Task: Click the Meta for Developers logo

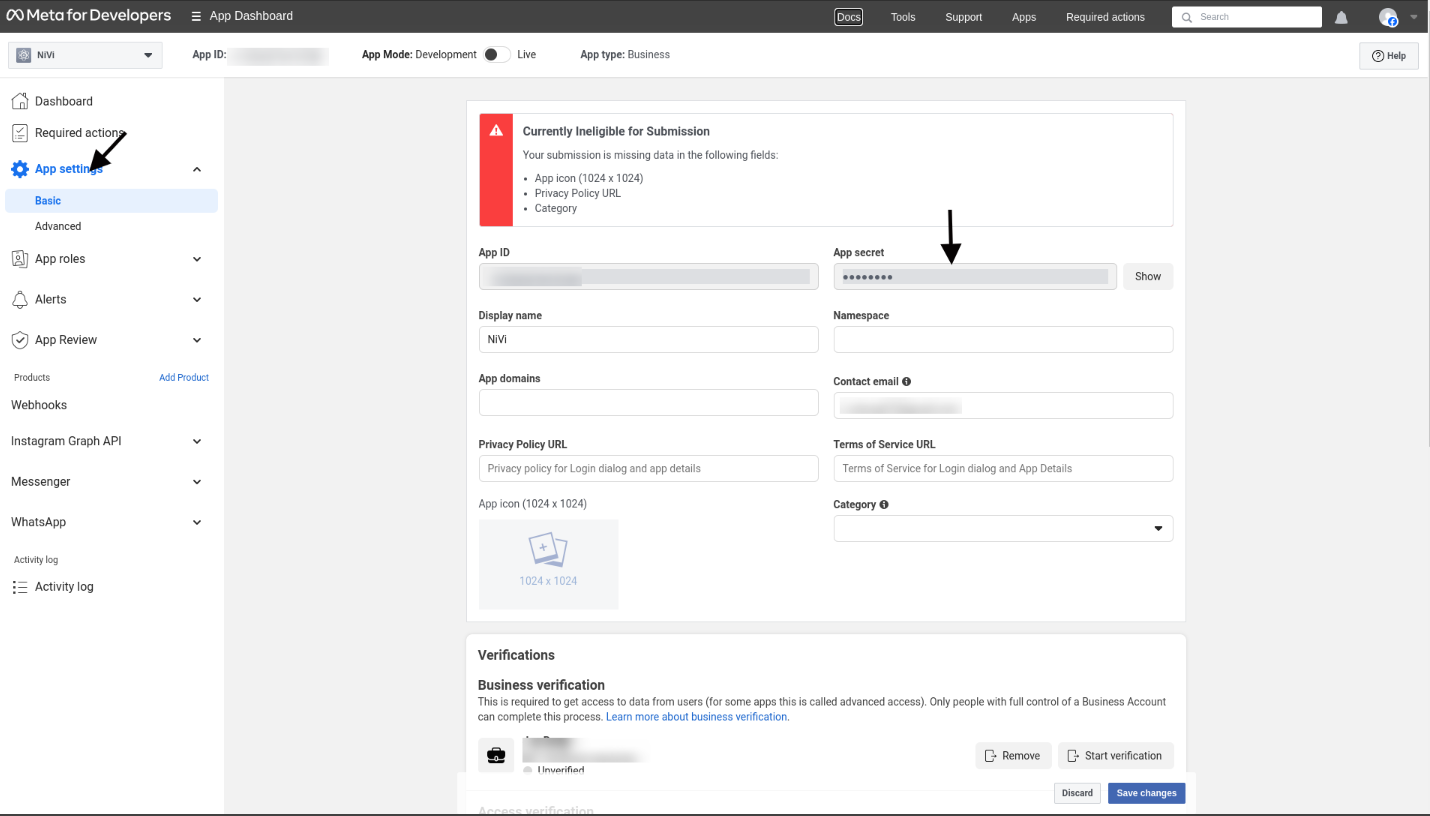Action: [89, 16]
